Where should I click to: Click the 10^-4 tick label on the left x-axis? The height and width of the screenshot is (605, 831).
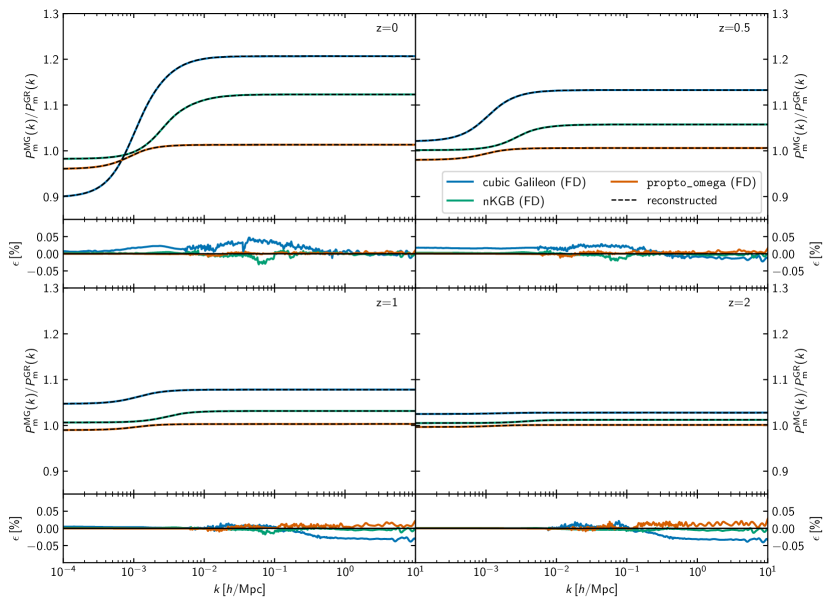point(64,572)
